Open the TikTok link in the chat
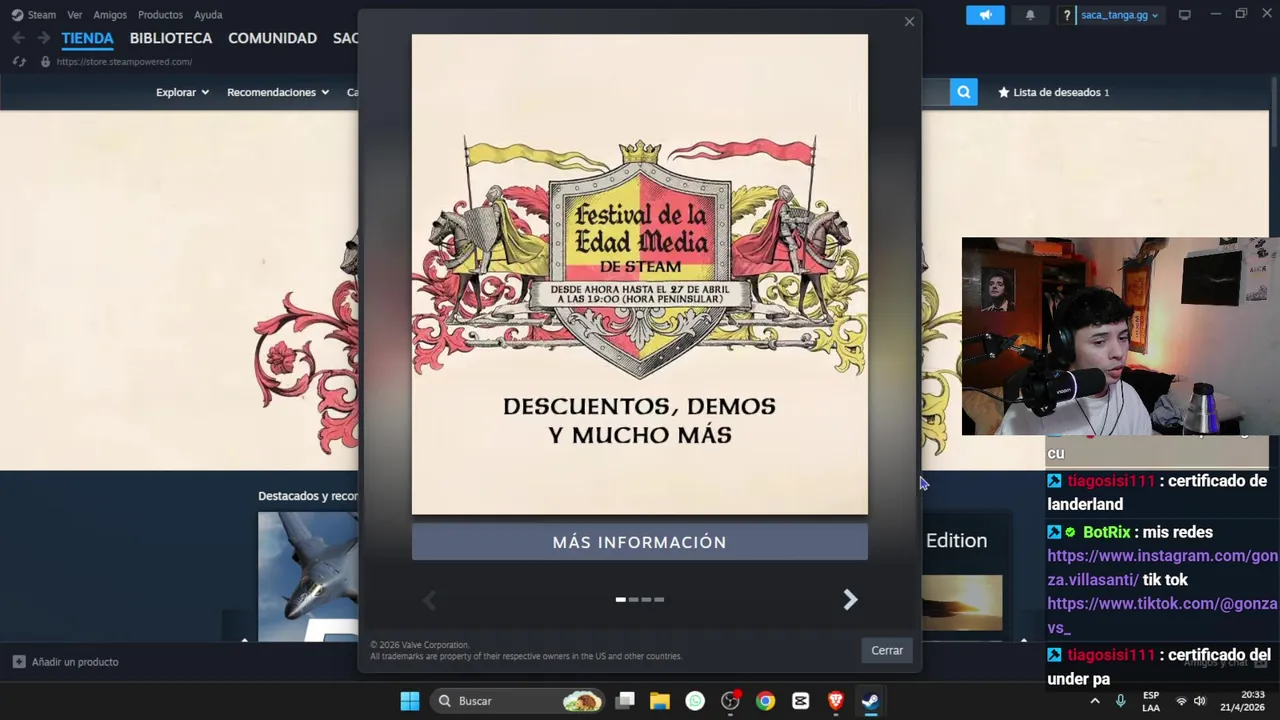 pos(1162,615)
